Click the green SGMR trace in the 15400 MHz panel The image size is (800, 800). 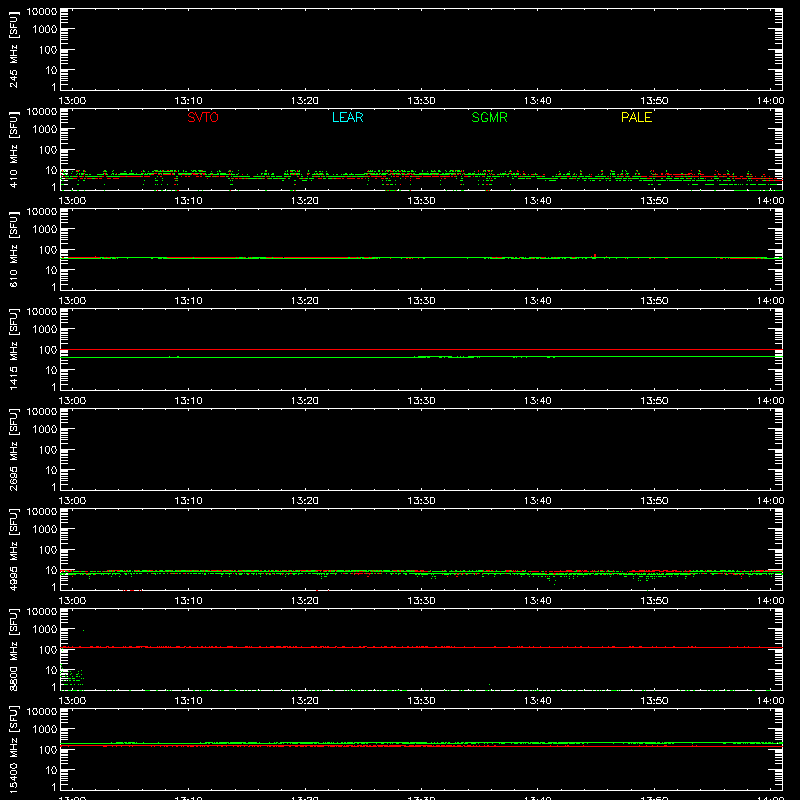[x=421, y=743]
